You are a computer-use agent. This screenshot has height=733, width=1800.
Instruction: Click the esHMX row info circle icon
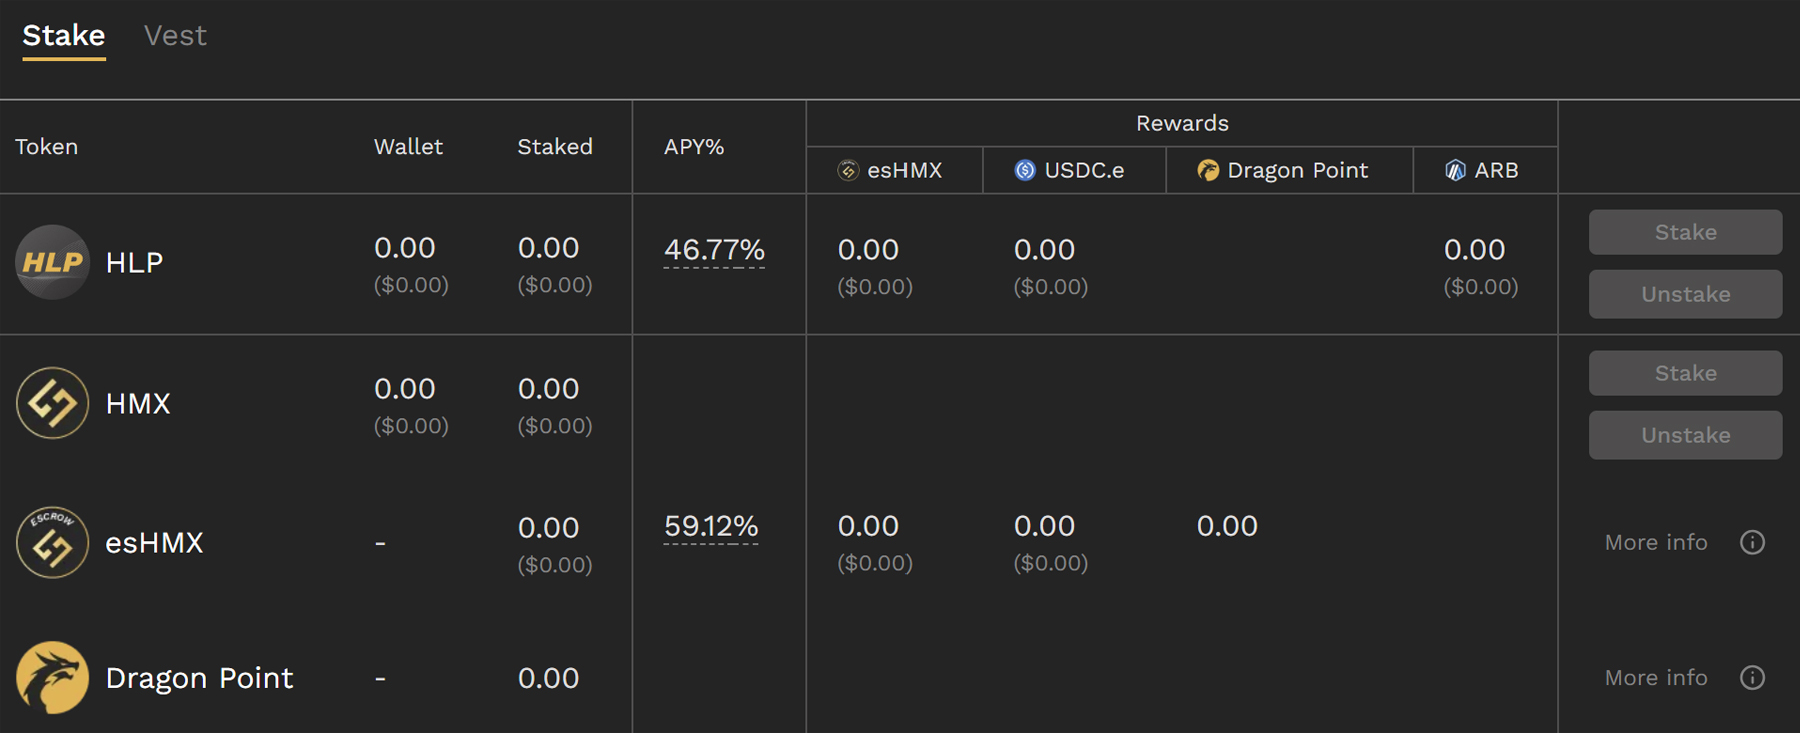pyautogui.click(x=1752, y=542)
